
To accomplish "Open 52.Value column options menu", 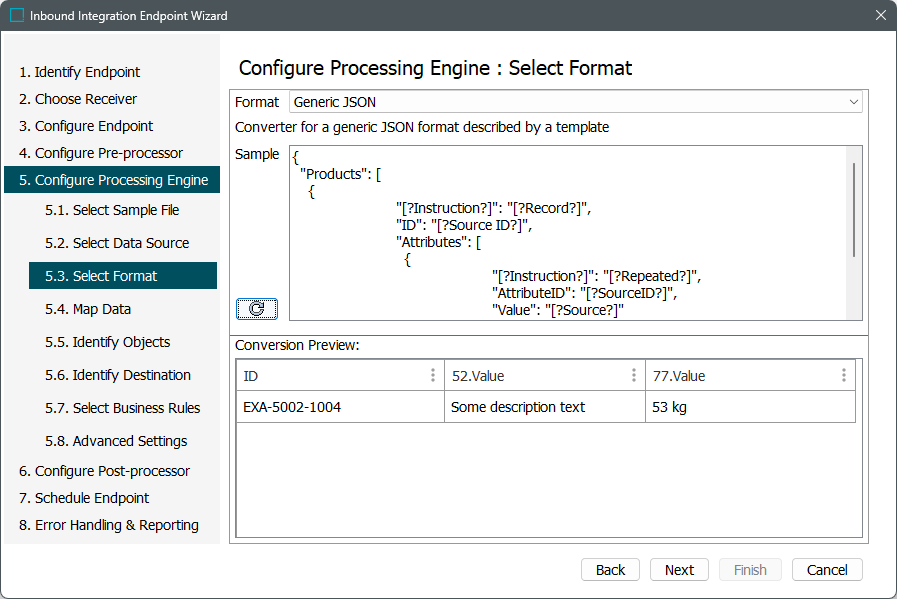I will [x=634, y=376].
